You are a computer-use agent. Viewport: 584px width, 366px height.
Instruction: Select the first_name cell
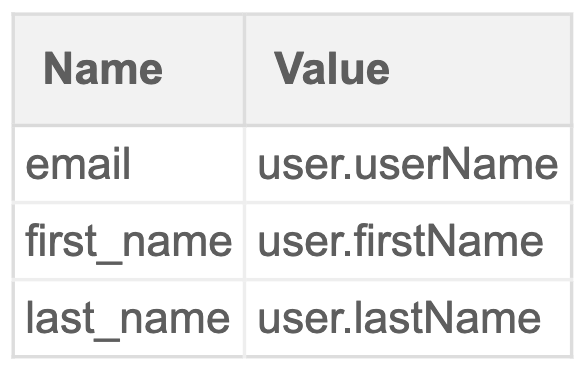129,241
